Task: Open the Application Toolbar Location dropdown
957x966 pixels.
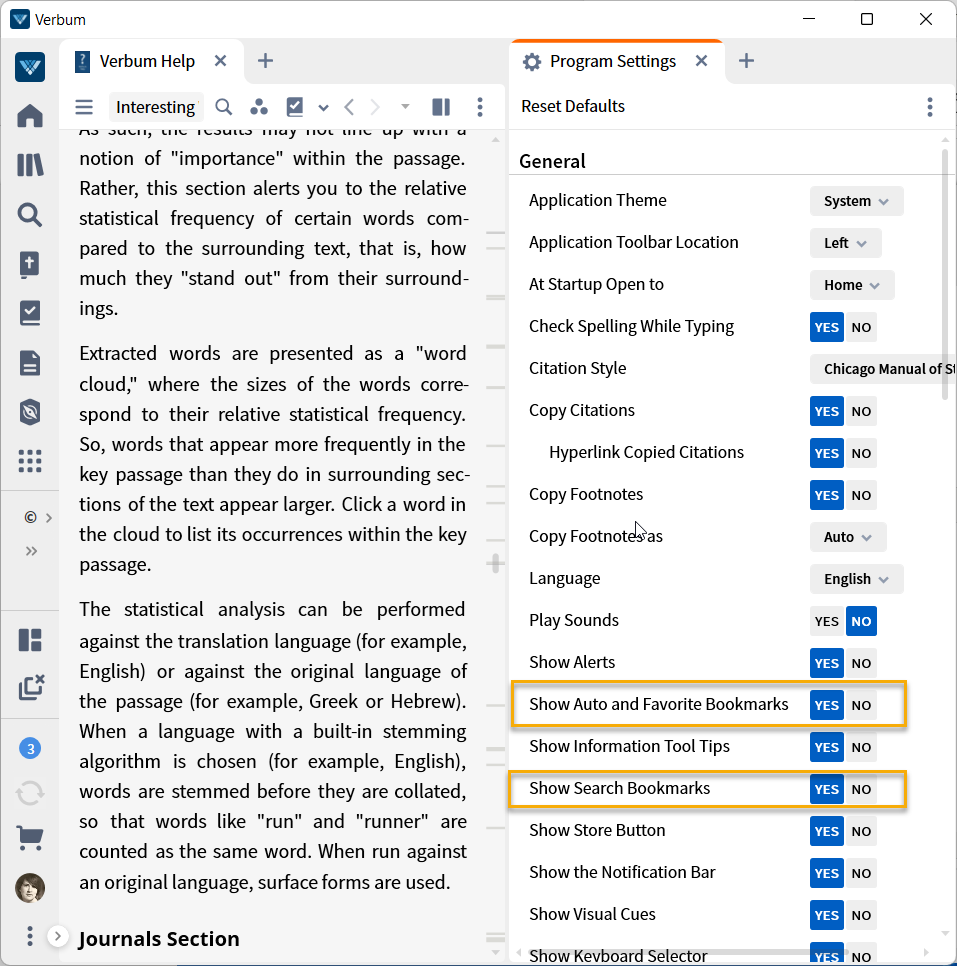Action: 845,243
